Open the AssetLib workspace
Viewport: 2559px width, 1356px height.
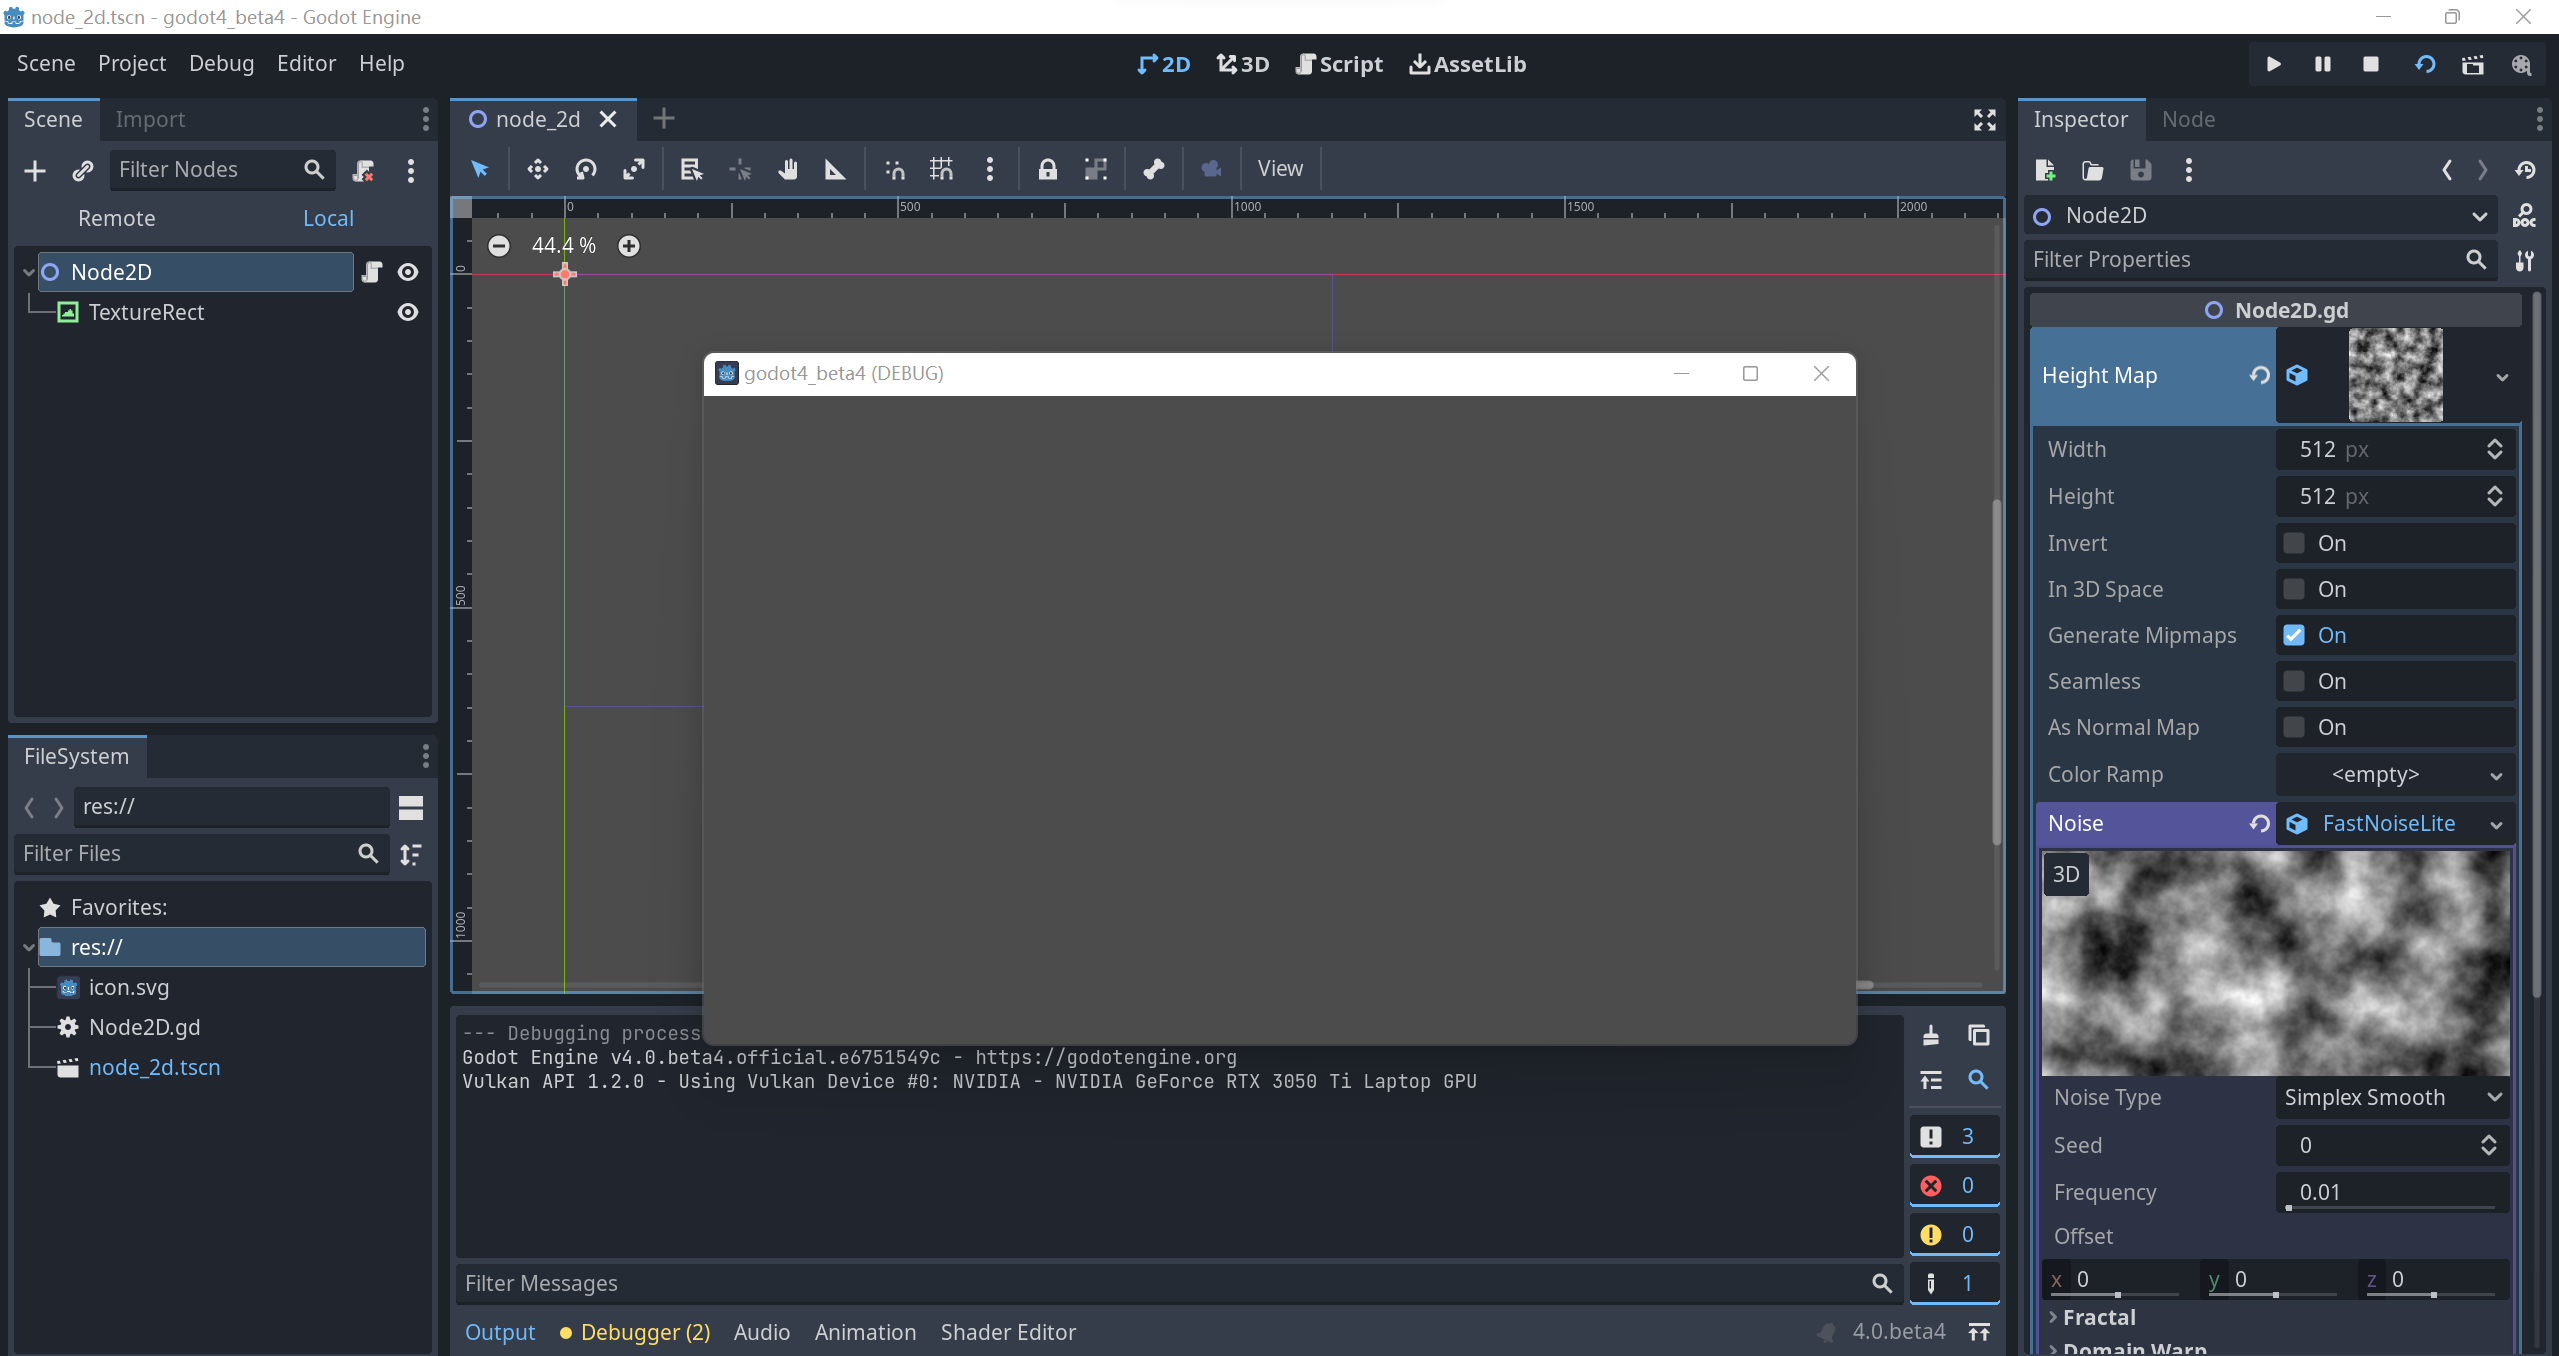pyautogui.click(x=1468, y=64)
